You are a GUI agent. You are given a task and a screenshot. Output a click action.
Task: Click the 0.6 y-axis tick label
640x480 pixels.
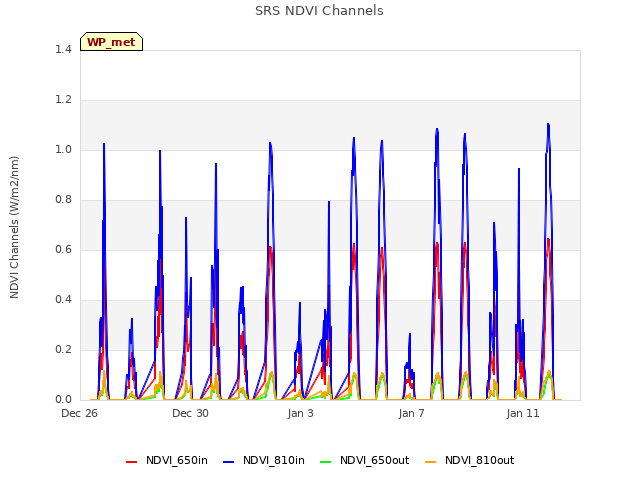pos(63,249)
